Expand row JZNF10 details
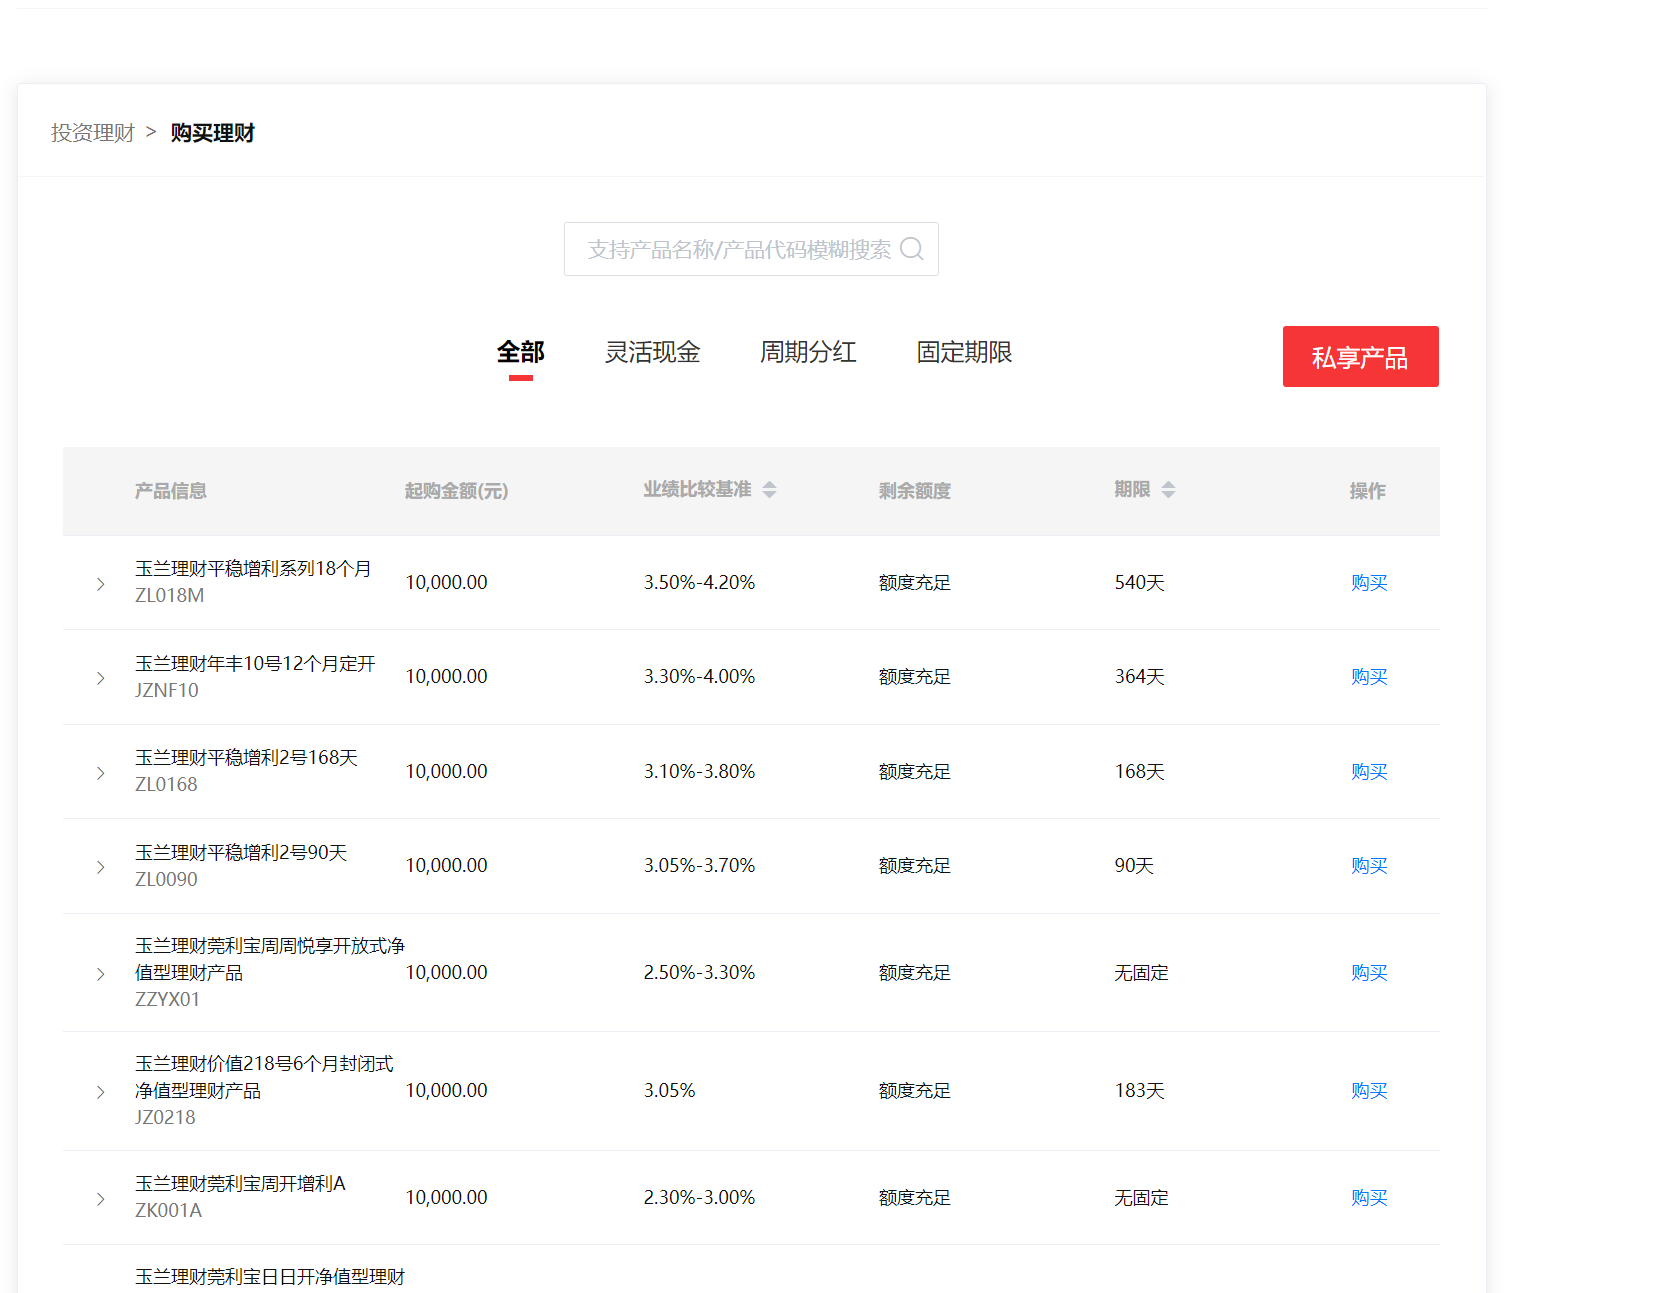The height and width of the screenshot is (1293, 1654). click(100, 678)
